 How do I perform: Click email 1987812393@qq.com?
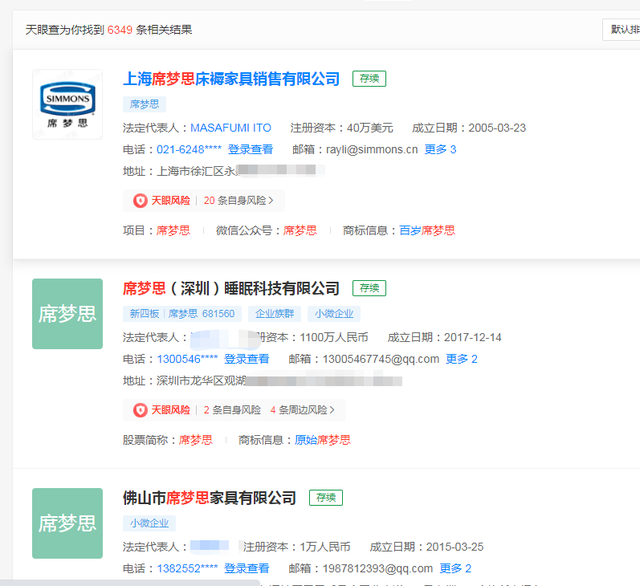pyautogui.click(x=378, y=568)
